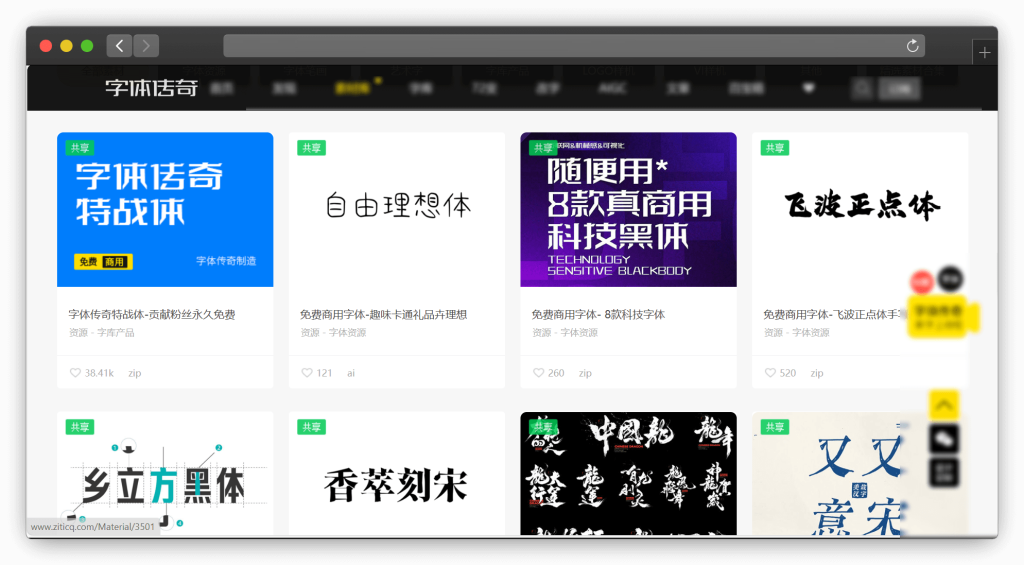This screenshot has width=1024, height=565.
Task: Open title 字体传奇特战体-贡献粉丝永久免费
Action: [152, 314]
